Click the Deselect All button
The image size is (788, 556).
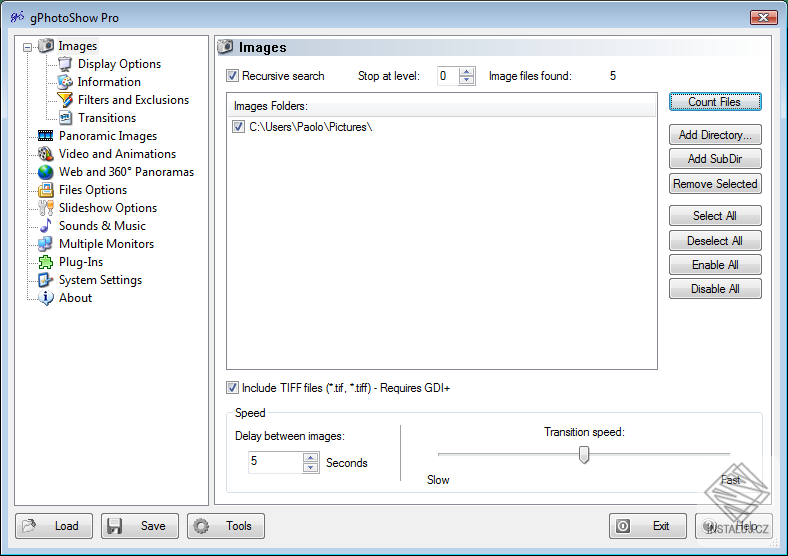tap(715, 240)
